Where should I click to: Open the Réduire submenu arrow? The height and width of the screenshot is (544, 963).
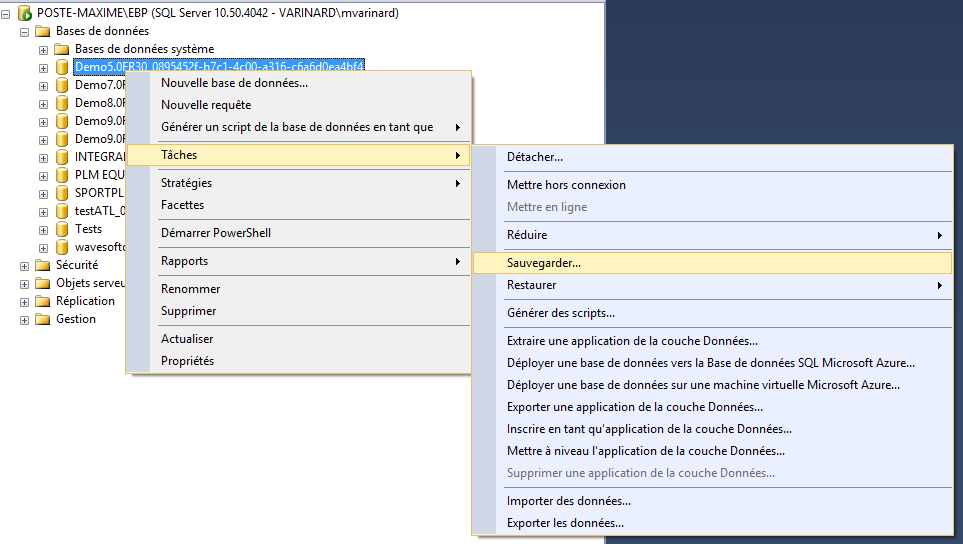click(x=940, y=235)
